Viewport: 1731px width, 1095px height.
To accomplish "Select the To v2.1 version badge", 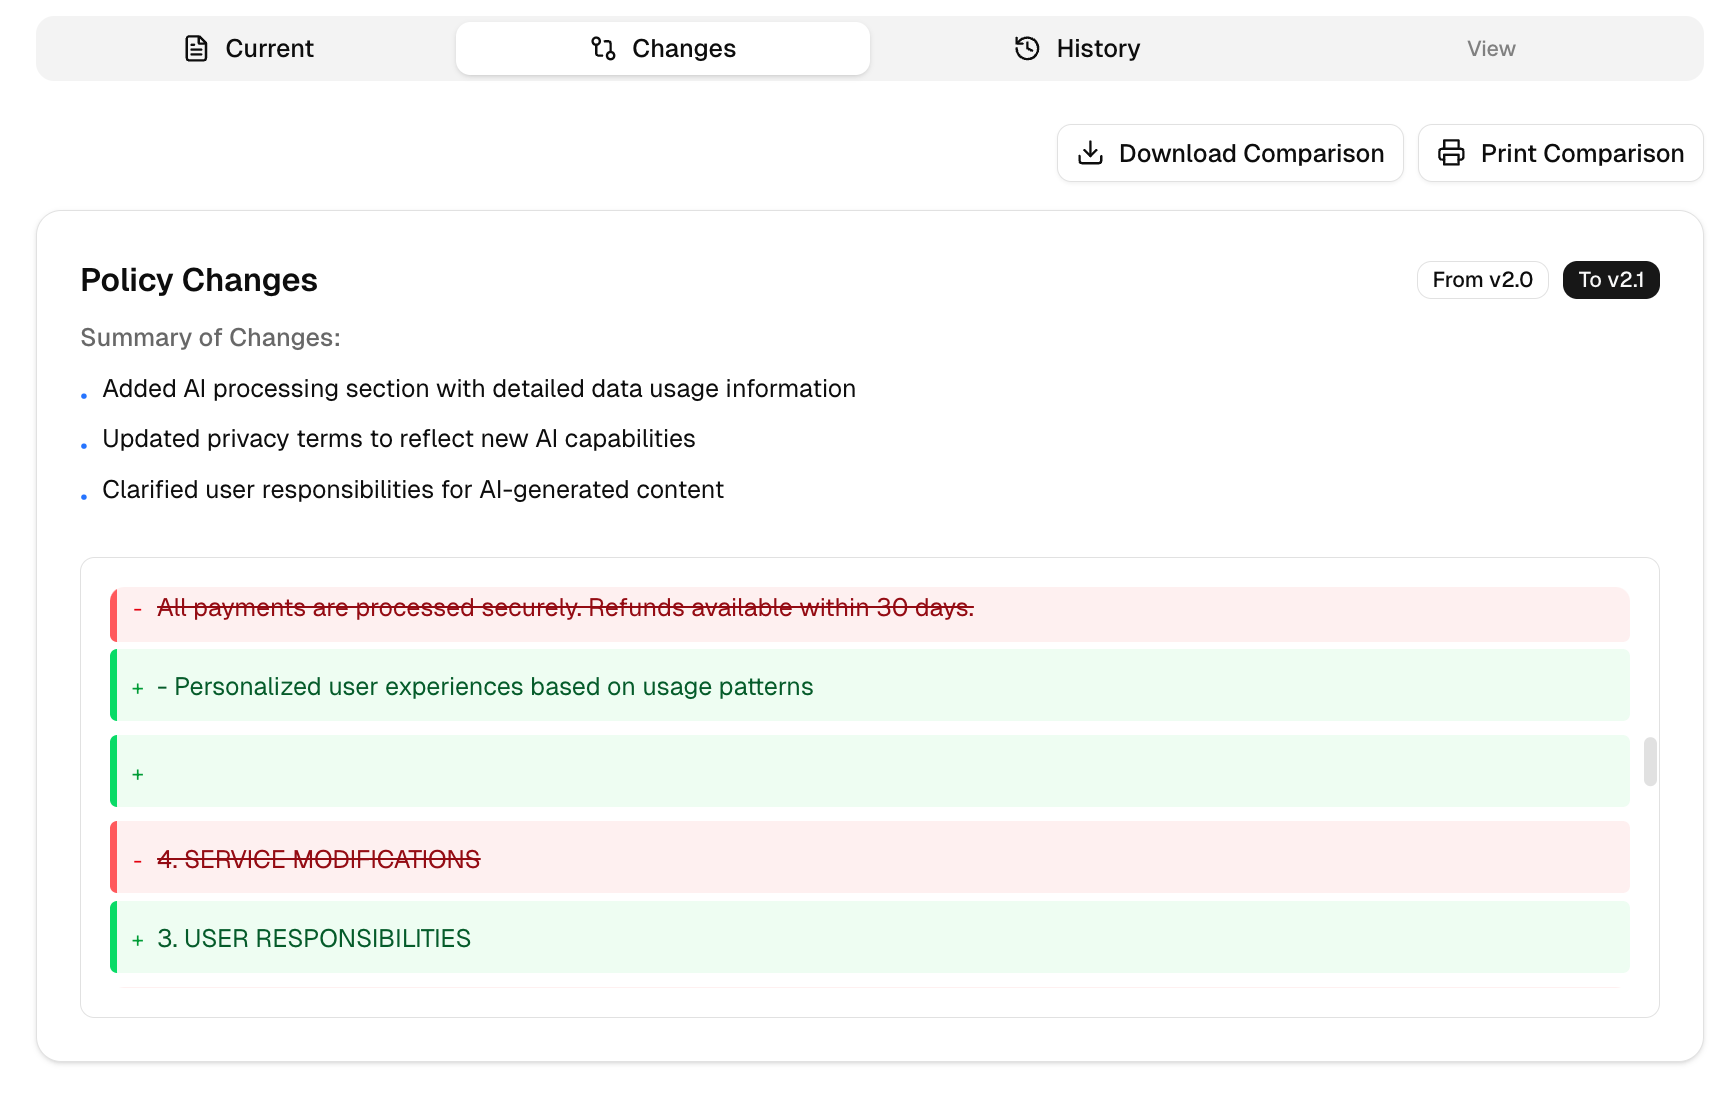I will pos(1610,280).
